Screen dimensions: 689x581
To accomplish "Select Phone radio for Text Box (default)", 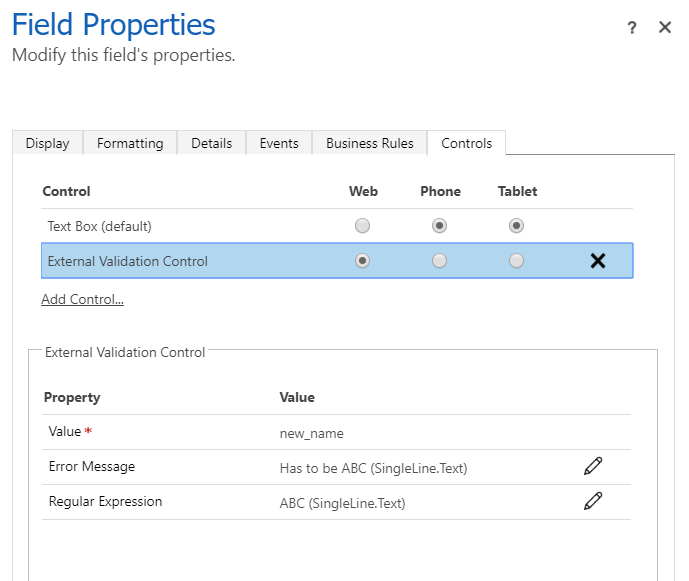I will pos(439,226).
